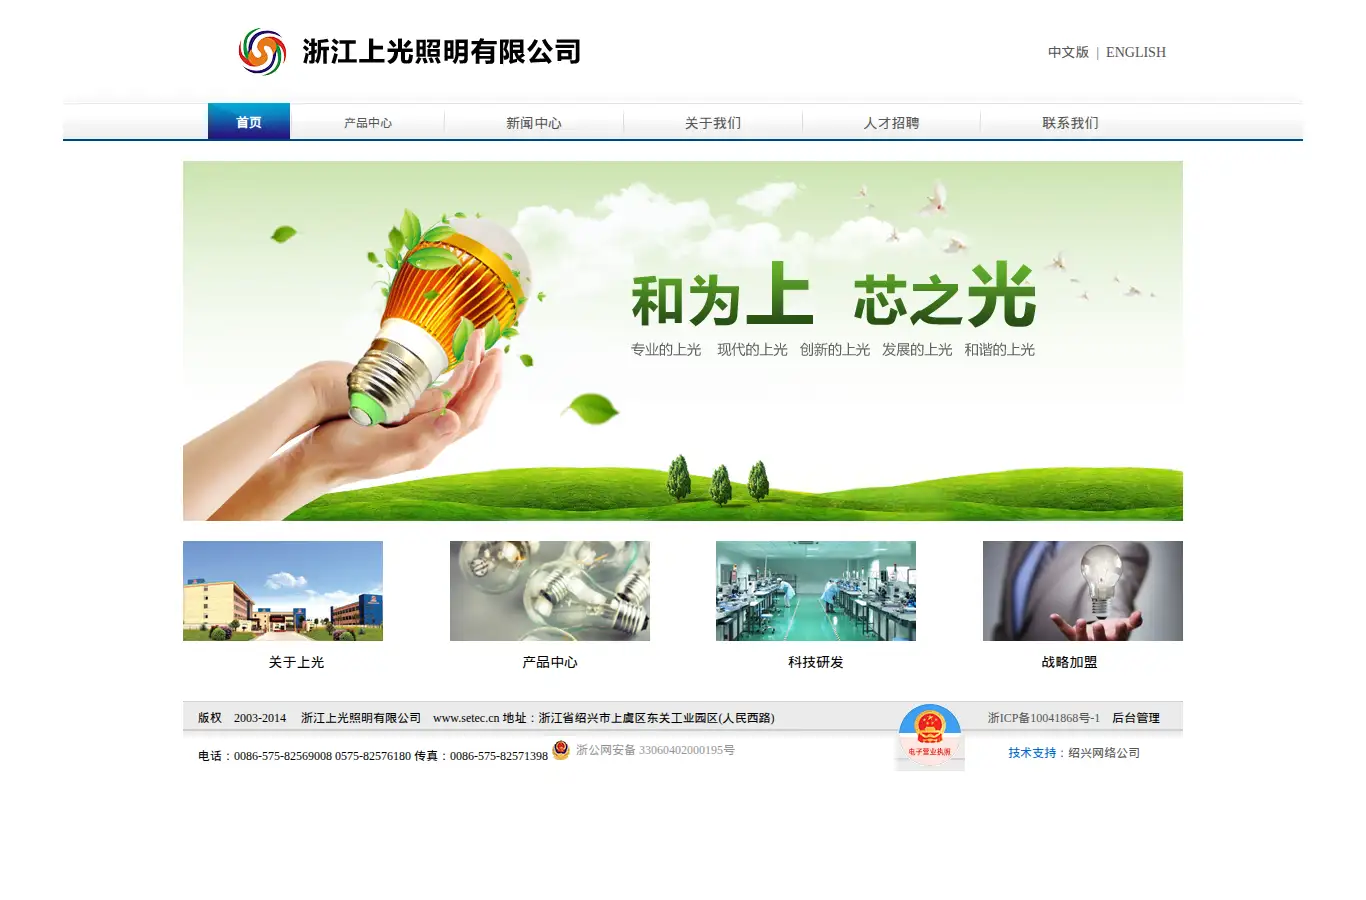
Task: Open the 后台管理 admin link
Action: click(1136, 718)
